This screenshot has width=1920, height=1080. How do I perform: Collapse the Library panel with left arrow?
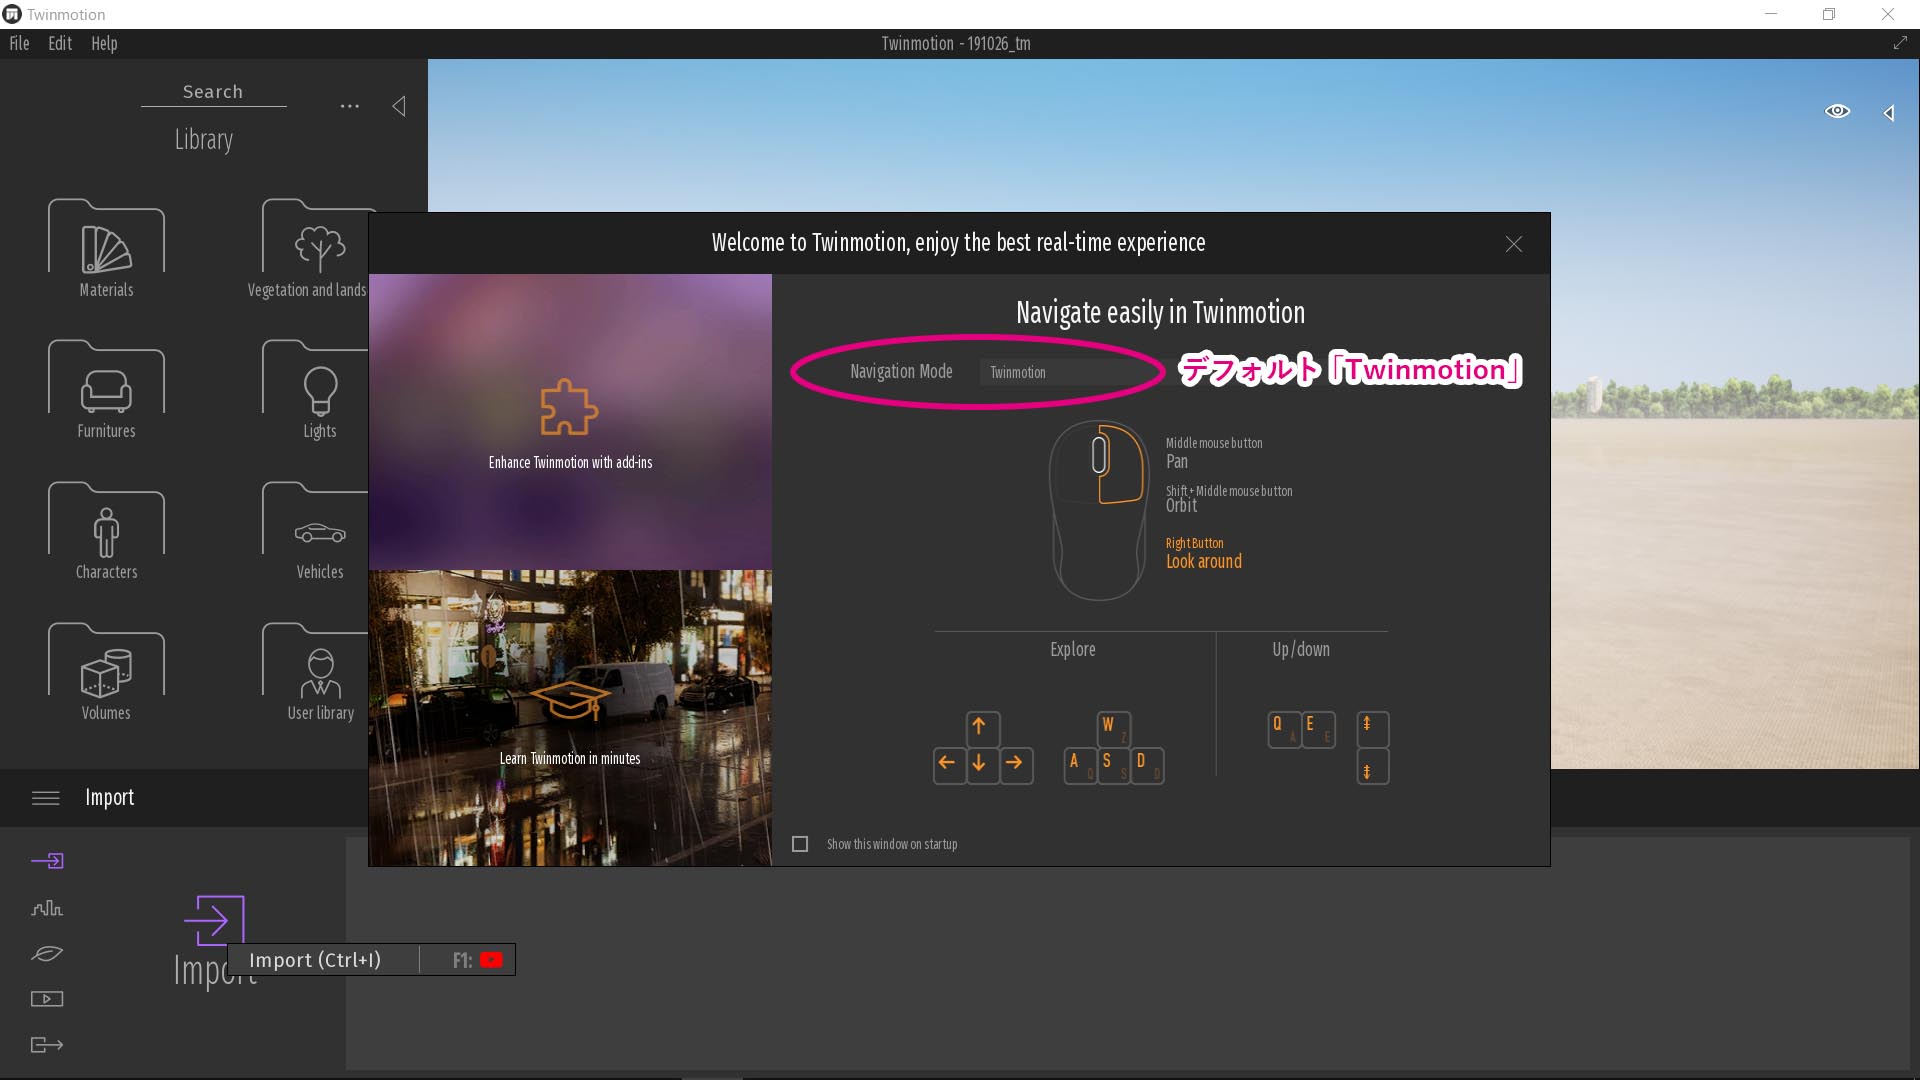tap(399, 106)
